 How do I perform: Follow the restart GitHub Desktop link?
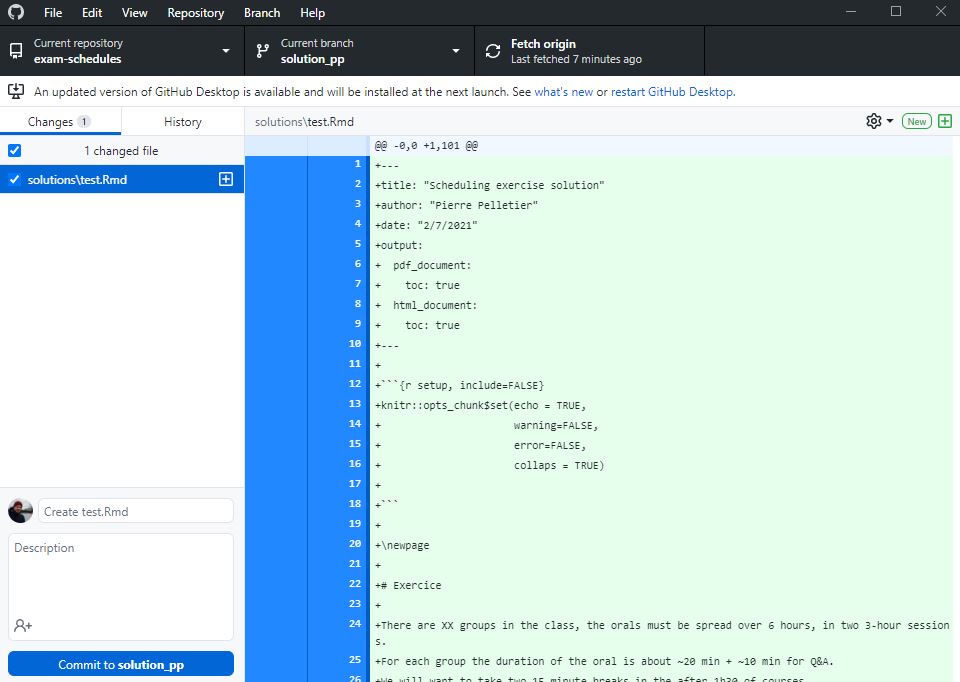tap(672, 92)
